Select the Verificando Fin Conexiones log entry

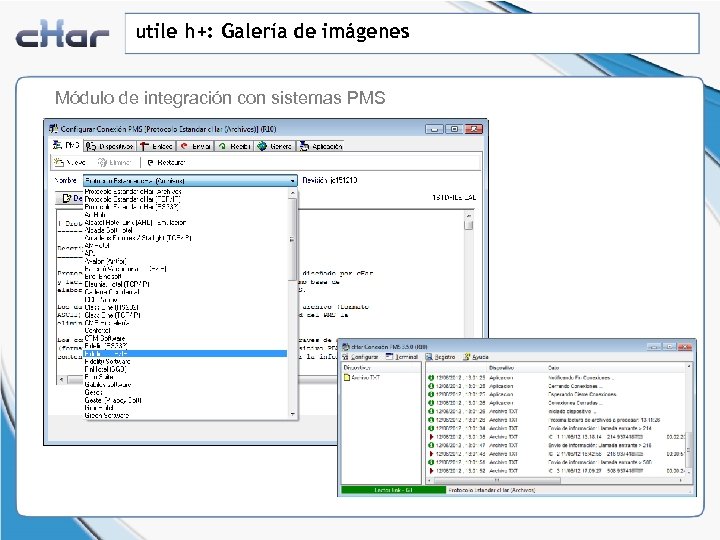pos(557,378)
